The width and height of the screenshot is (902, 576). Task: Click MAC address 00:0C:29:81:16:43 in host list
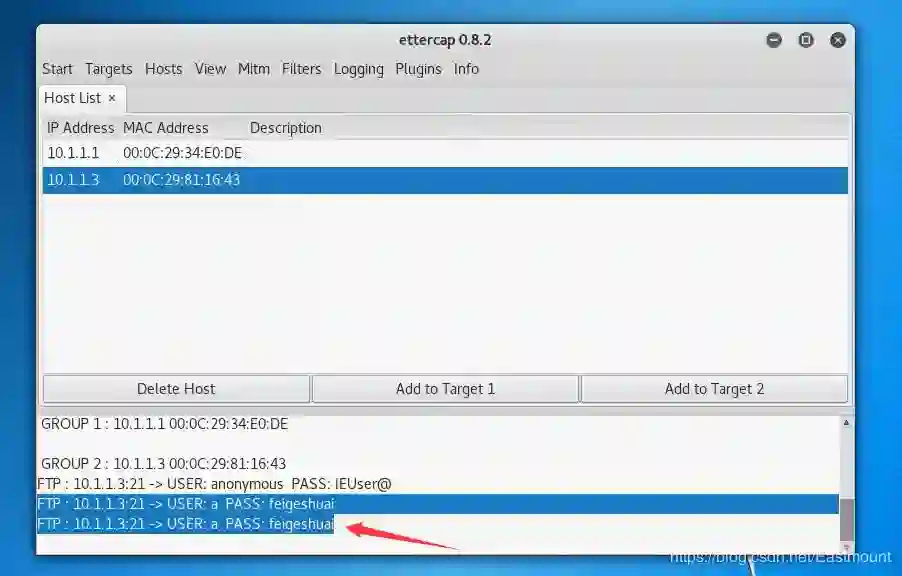point(181,180)
